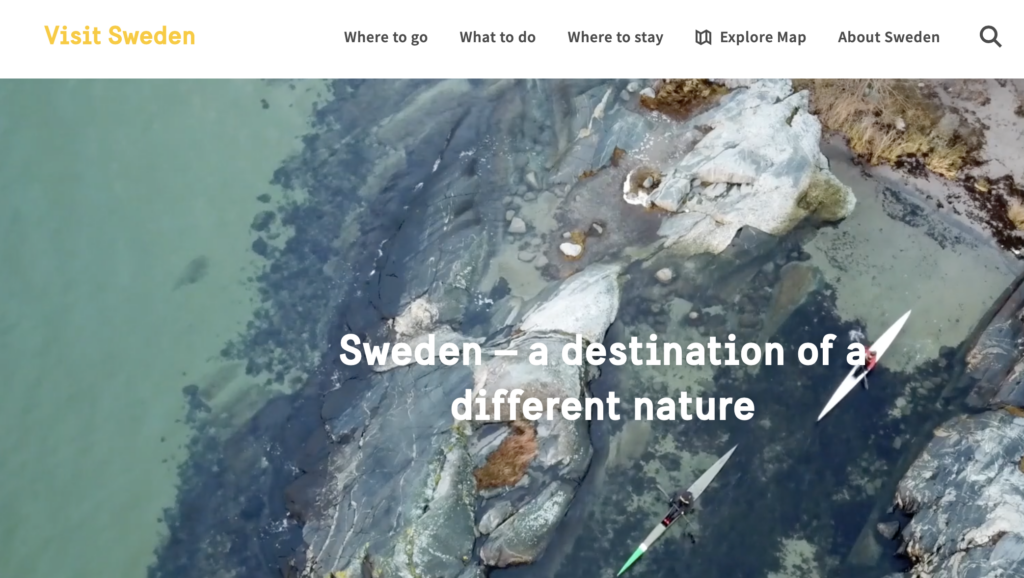Click the headline line "Sweden — a destination of a"

click(602, 350)
